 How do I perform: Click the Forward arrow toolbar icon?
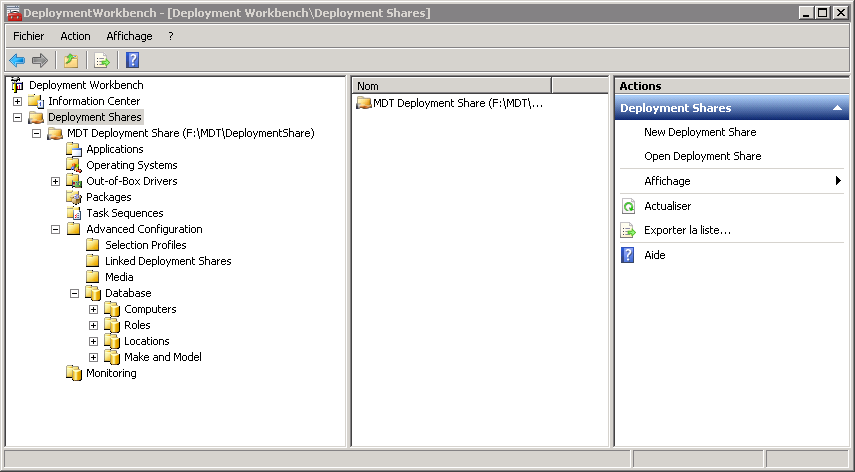click(40, 60)
